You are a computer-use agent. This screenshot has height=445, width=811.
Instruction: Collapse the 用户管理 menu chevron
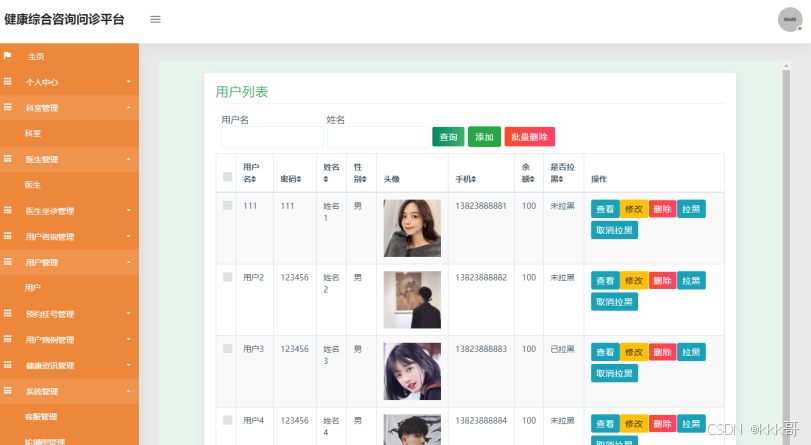129,262
